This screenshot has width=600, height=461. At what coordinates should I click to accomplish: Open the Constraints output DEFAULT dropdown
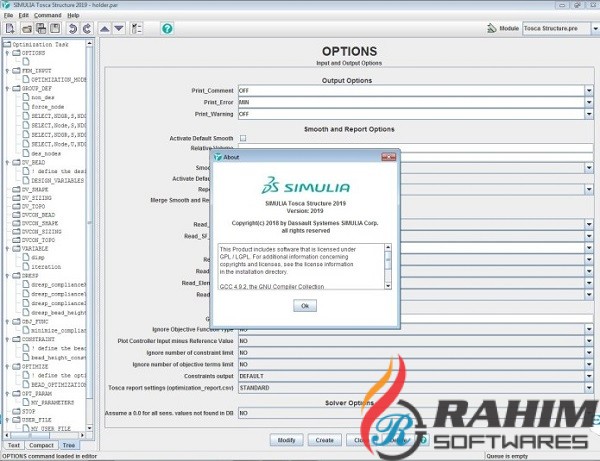pyautogui.click(x=589, y=376)
